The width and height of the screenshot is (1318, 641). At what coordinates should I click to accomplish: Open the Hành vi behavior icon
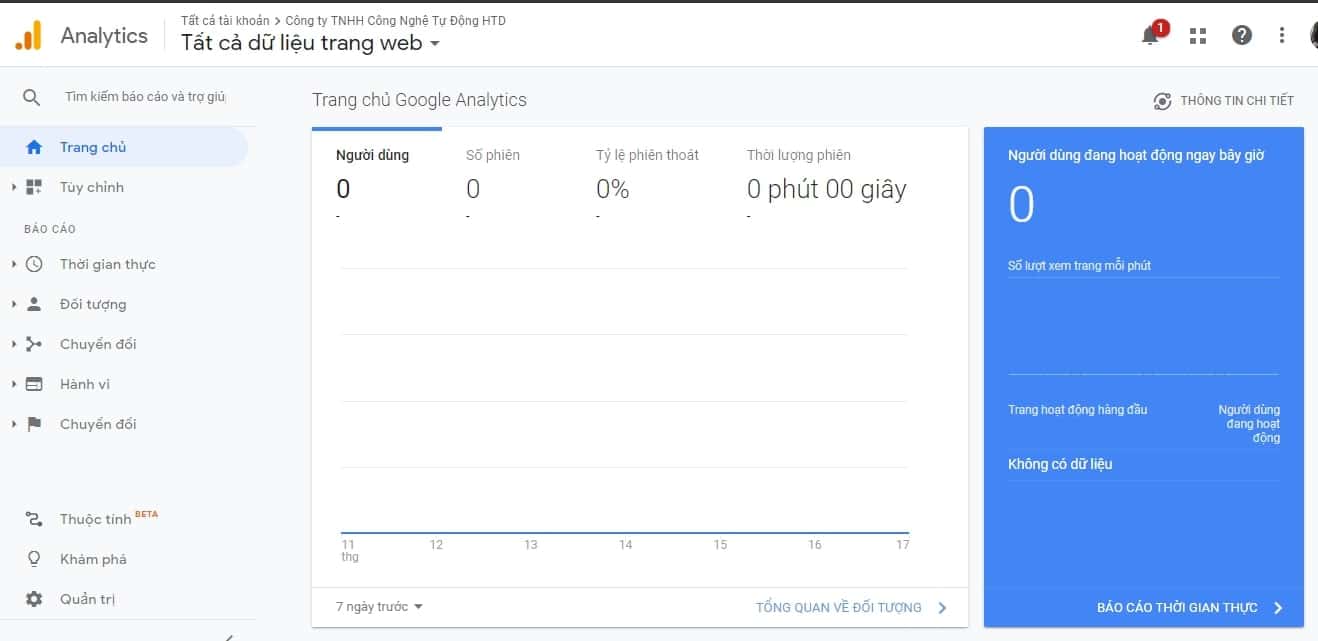(x=32, y=384)
